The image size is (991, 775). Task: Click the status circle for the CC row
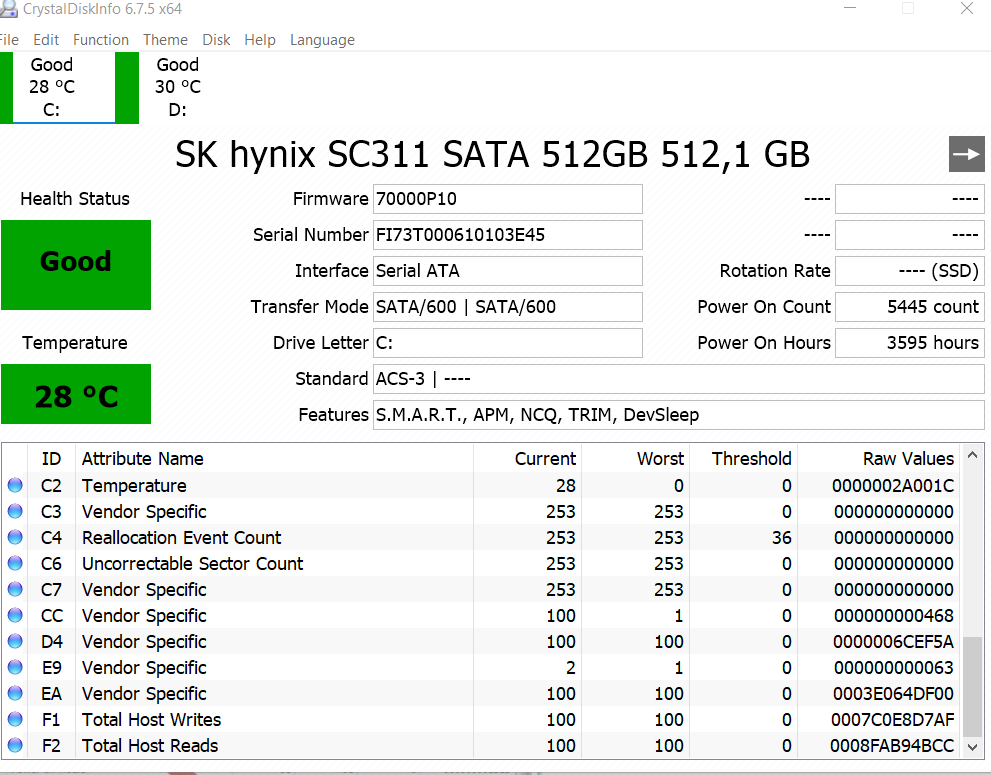click(x=15, y=615)
